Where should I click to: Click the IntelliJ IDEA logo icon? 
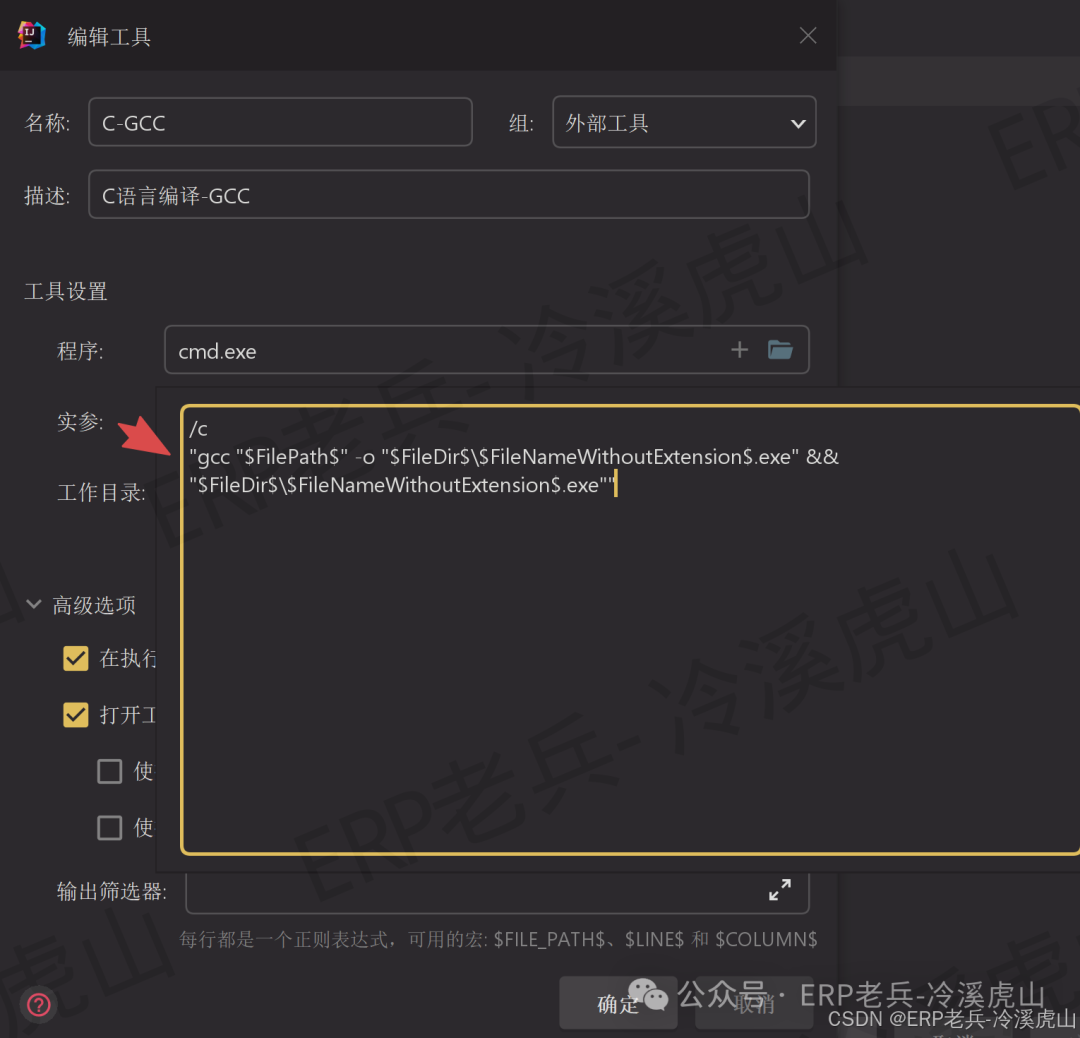32,35
